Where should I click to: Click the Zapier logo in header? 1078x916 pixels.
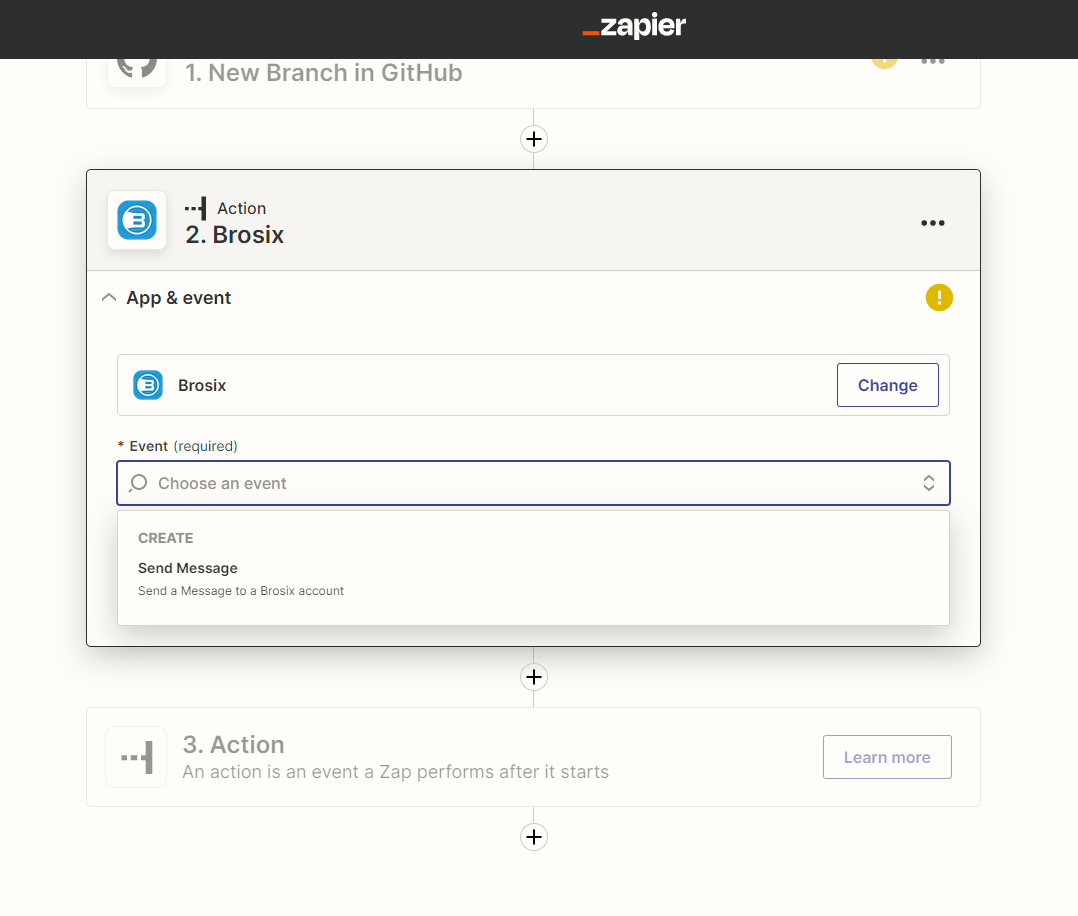click(633, 27)
